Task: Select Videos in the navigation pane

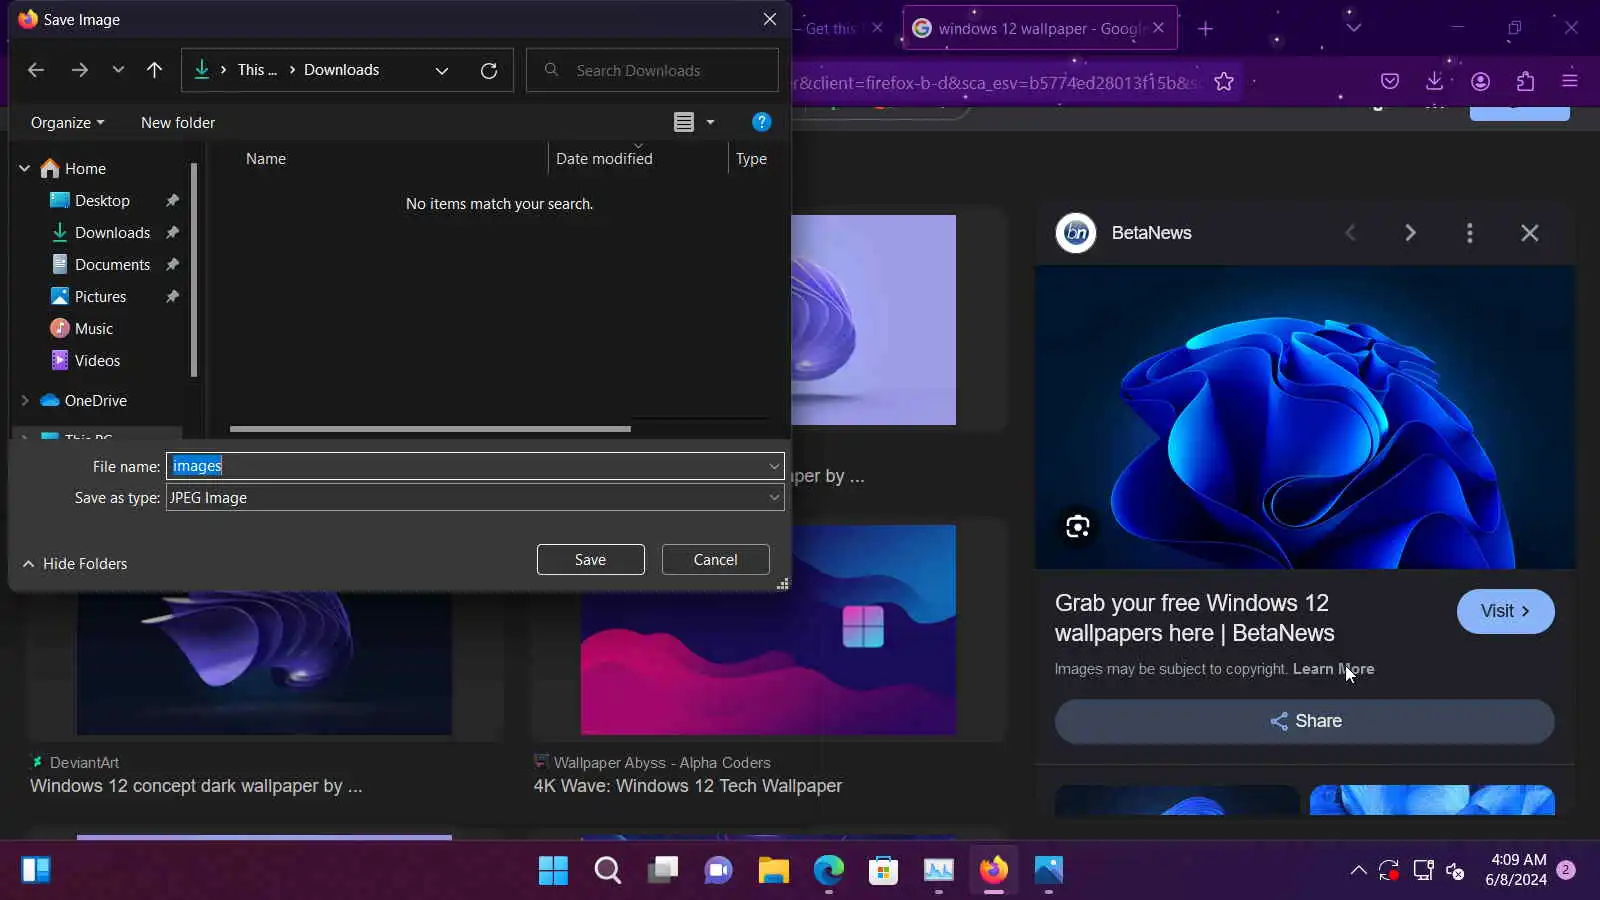Action: coord(97,361)
